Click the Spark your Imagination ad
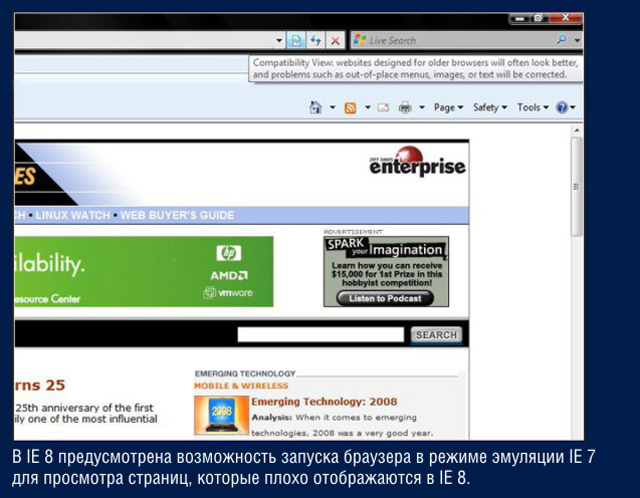 point(386,271)
